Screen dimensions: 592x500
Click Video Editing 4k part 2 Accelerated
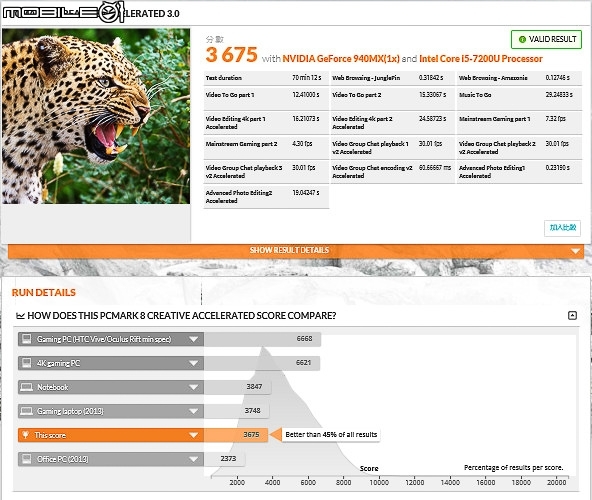[393, 123]
